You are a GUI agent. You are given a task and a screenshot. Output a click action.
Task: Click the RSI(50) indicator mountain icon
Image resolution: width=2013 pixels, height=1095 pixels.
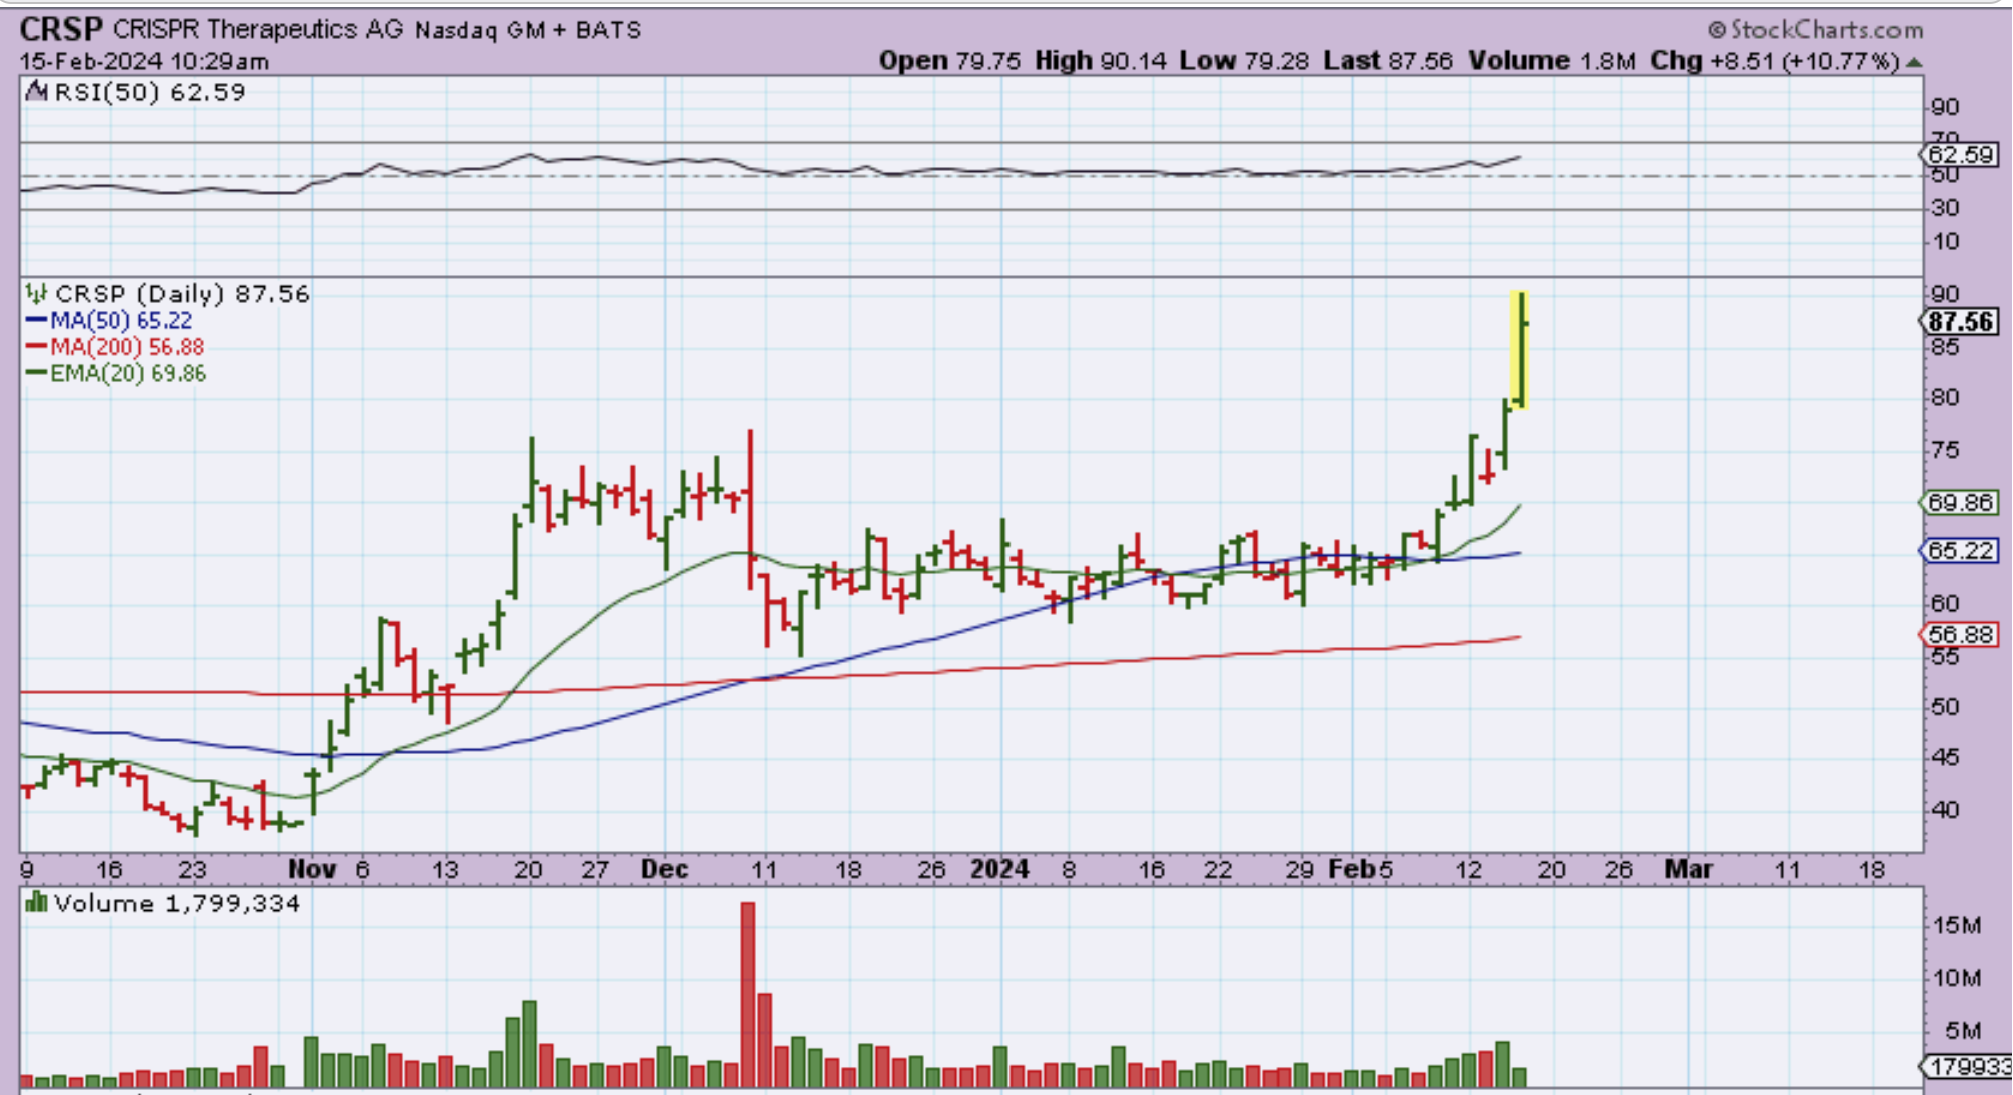coord(36,92)
